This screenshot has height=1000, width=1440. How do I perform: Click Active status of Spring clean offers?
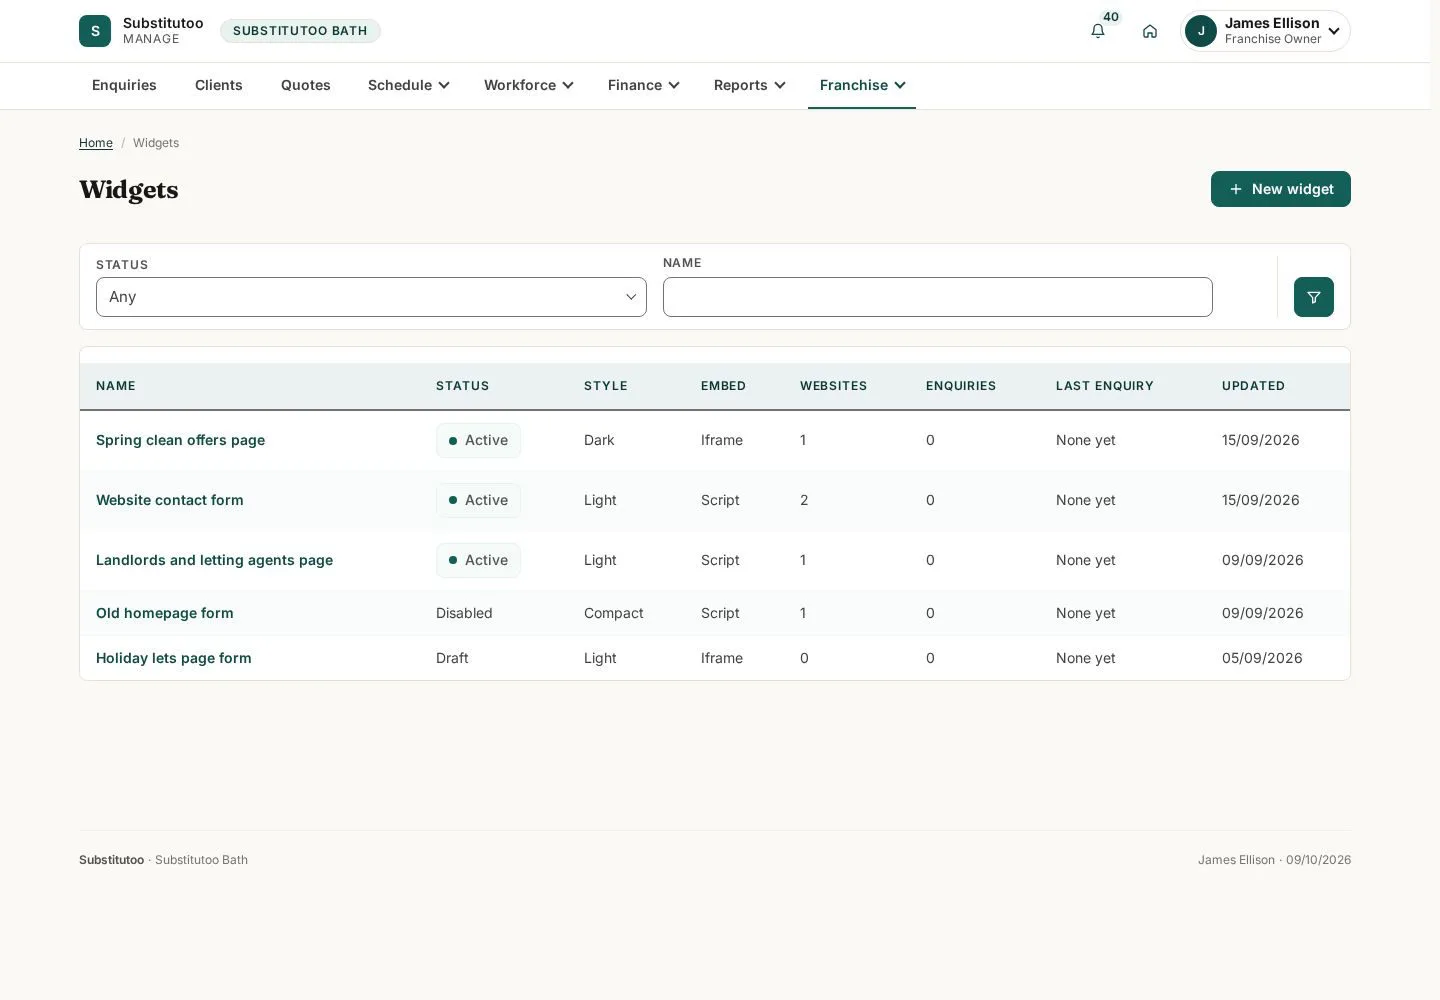click(x=478, y=440)
